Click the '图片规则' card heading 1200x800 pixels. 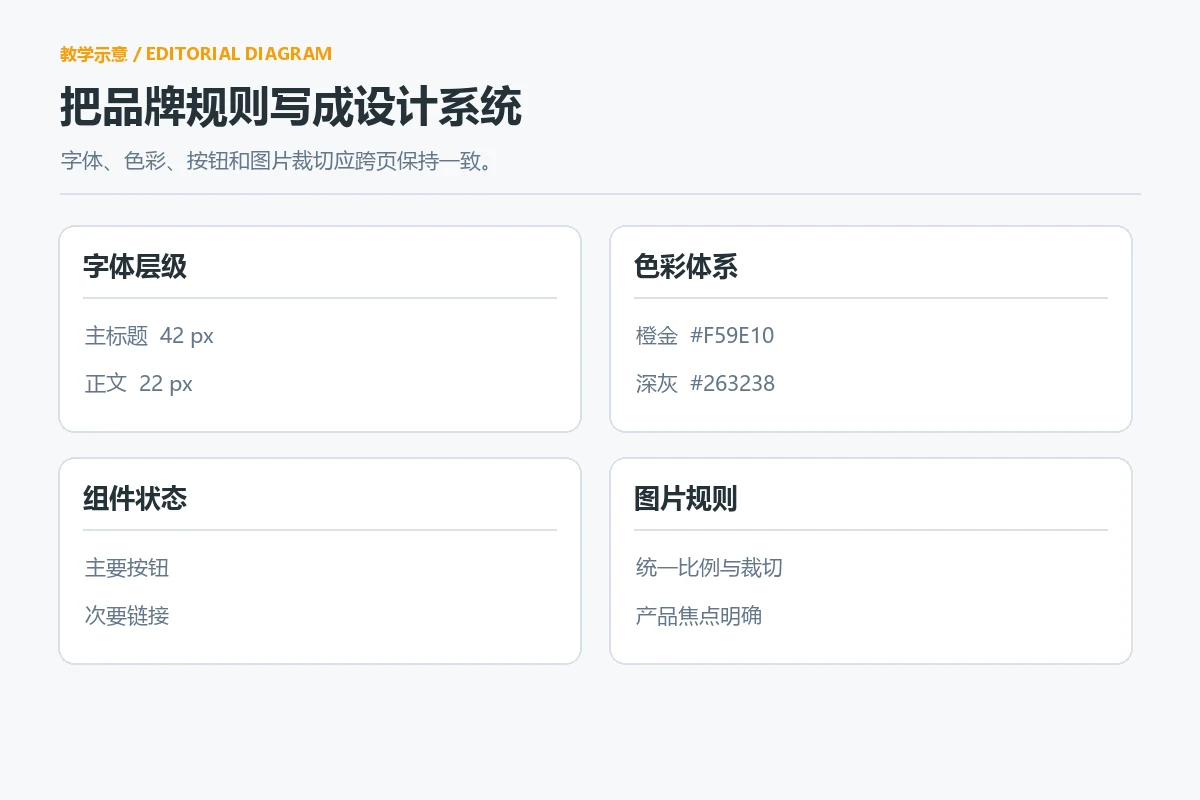click(x=686, y=498)
